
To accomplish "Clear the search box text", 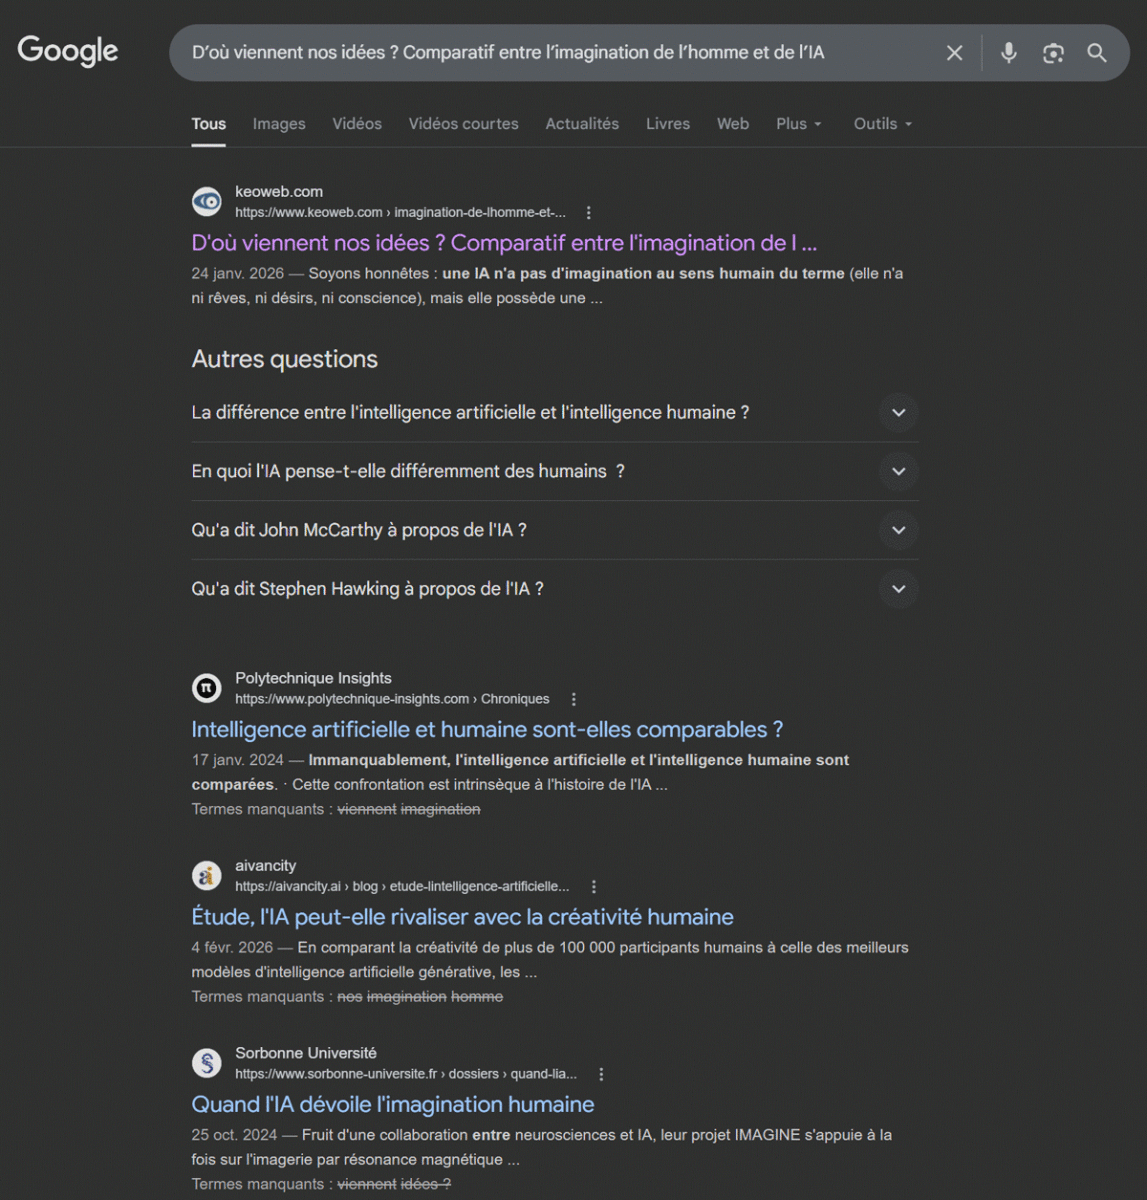I will [x=954, y=53].
